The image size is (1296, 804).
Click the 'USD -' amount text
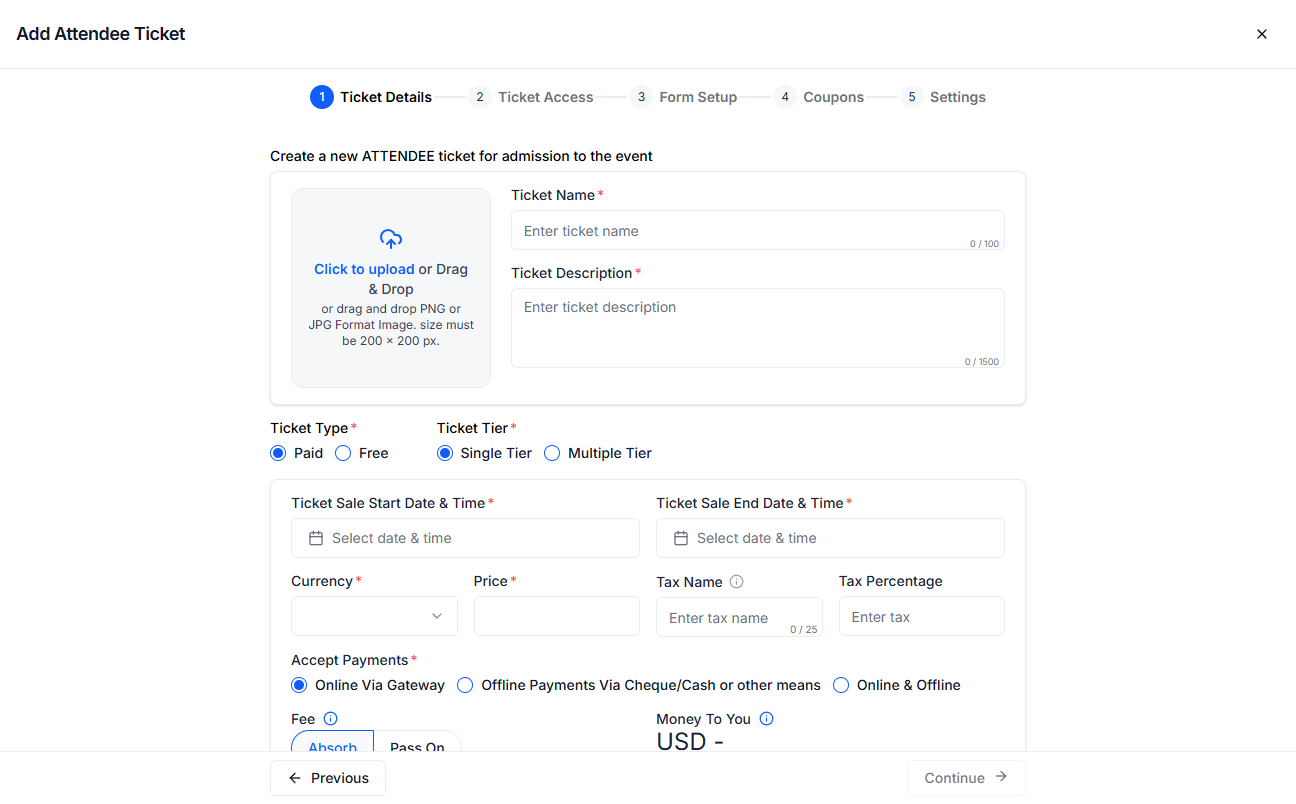690,741
